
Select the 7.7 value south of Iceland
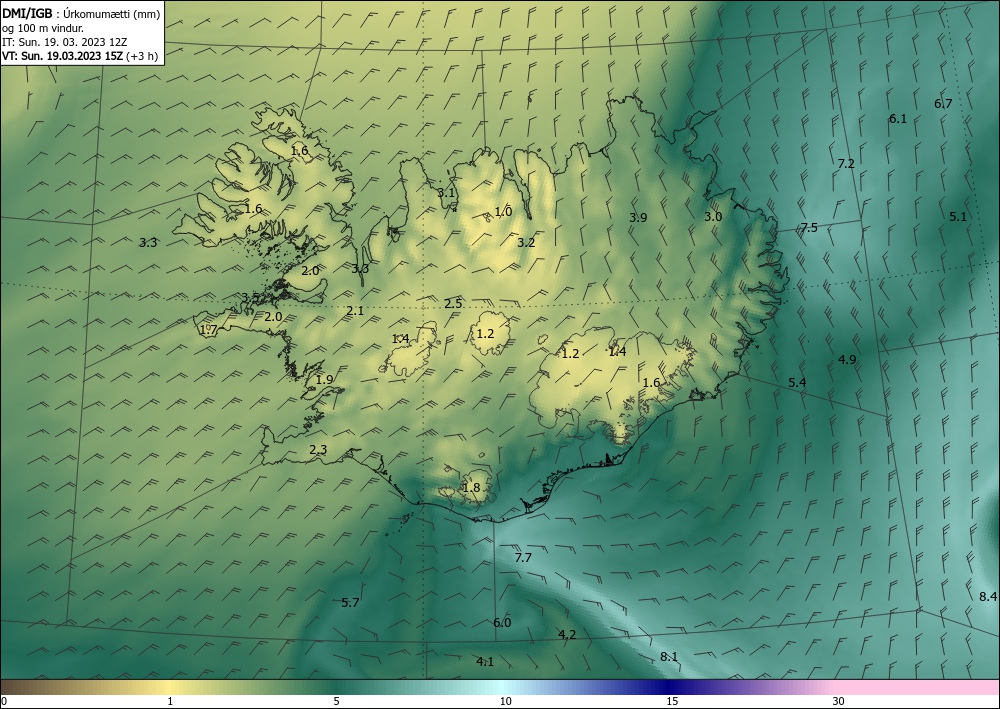[x=523, y=557]
